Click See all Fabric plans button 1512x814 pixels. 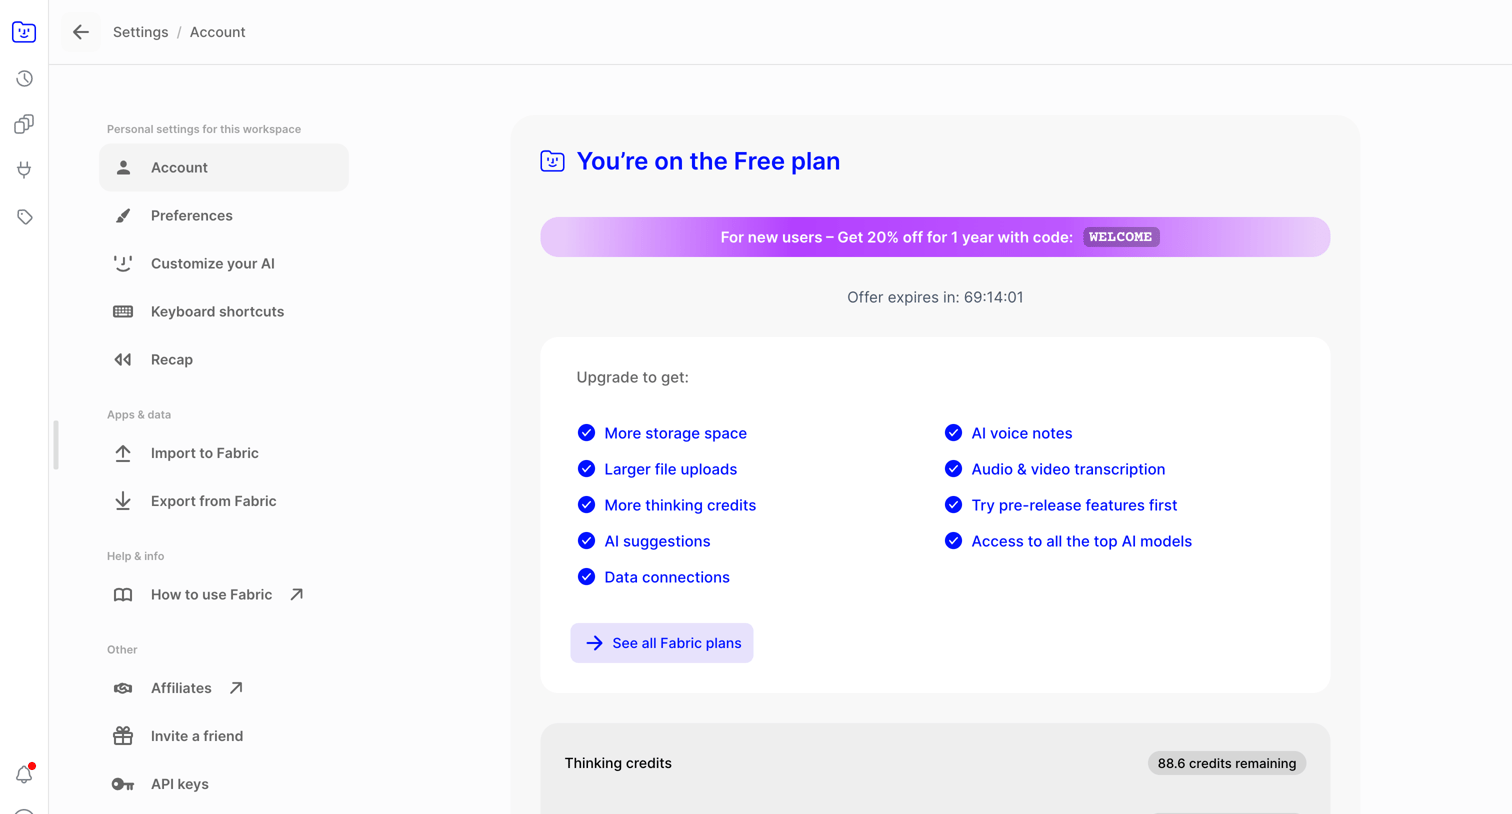(662, 643)
